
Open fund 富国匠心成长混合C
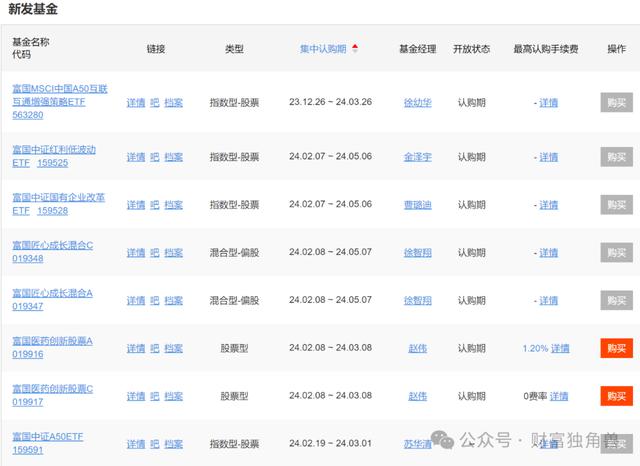(x=53, y=245)
